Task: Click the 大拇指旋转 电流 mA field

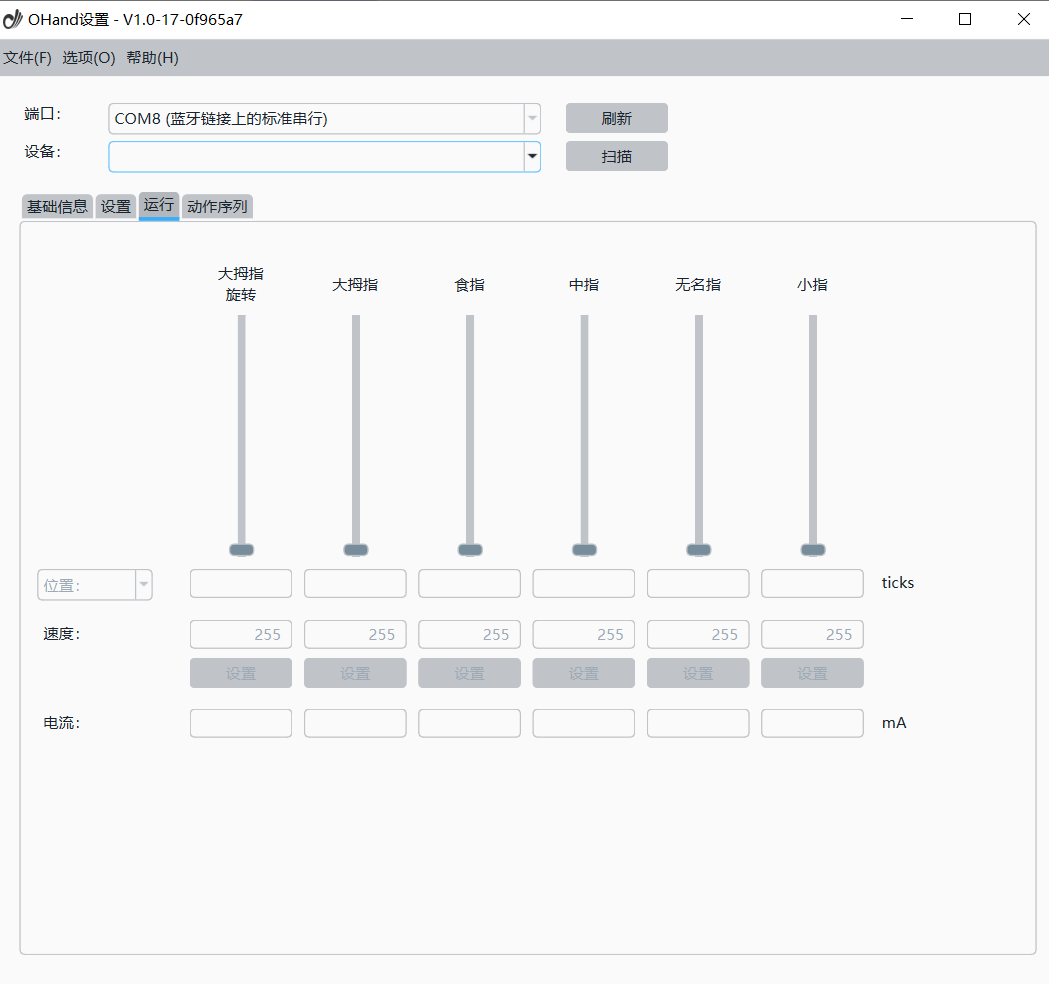Action: pos(241,723)
